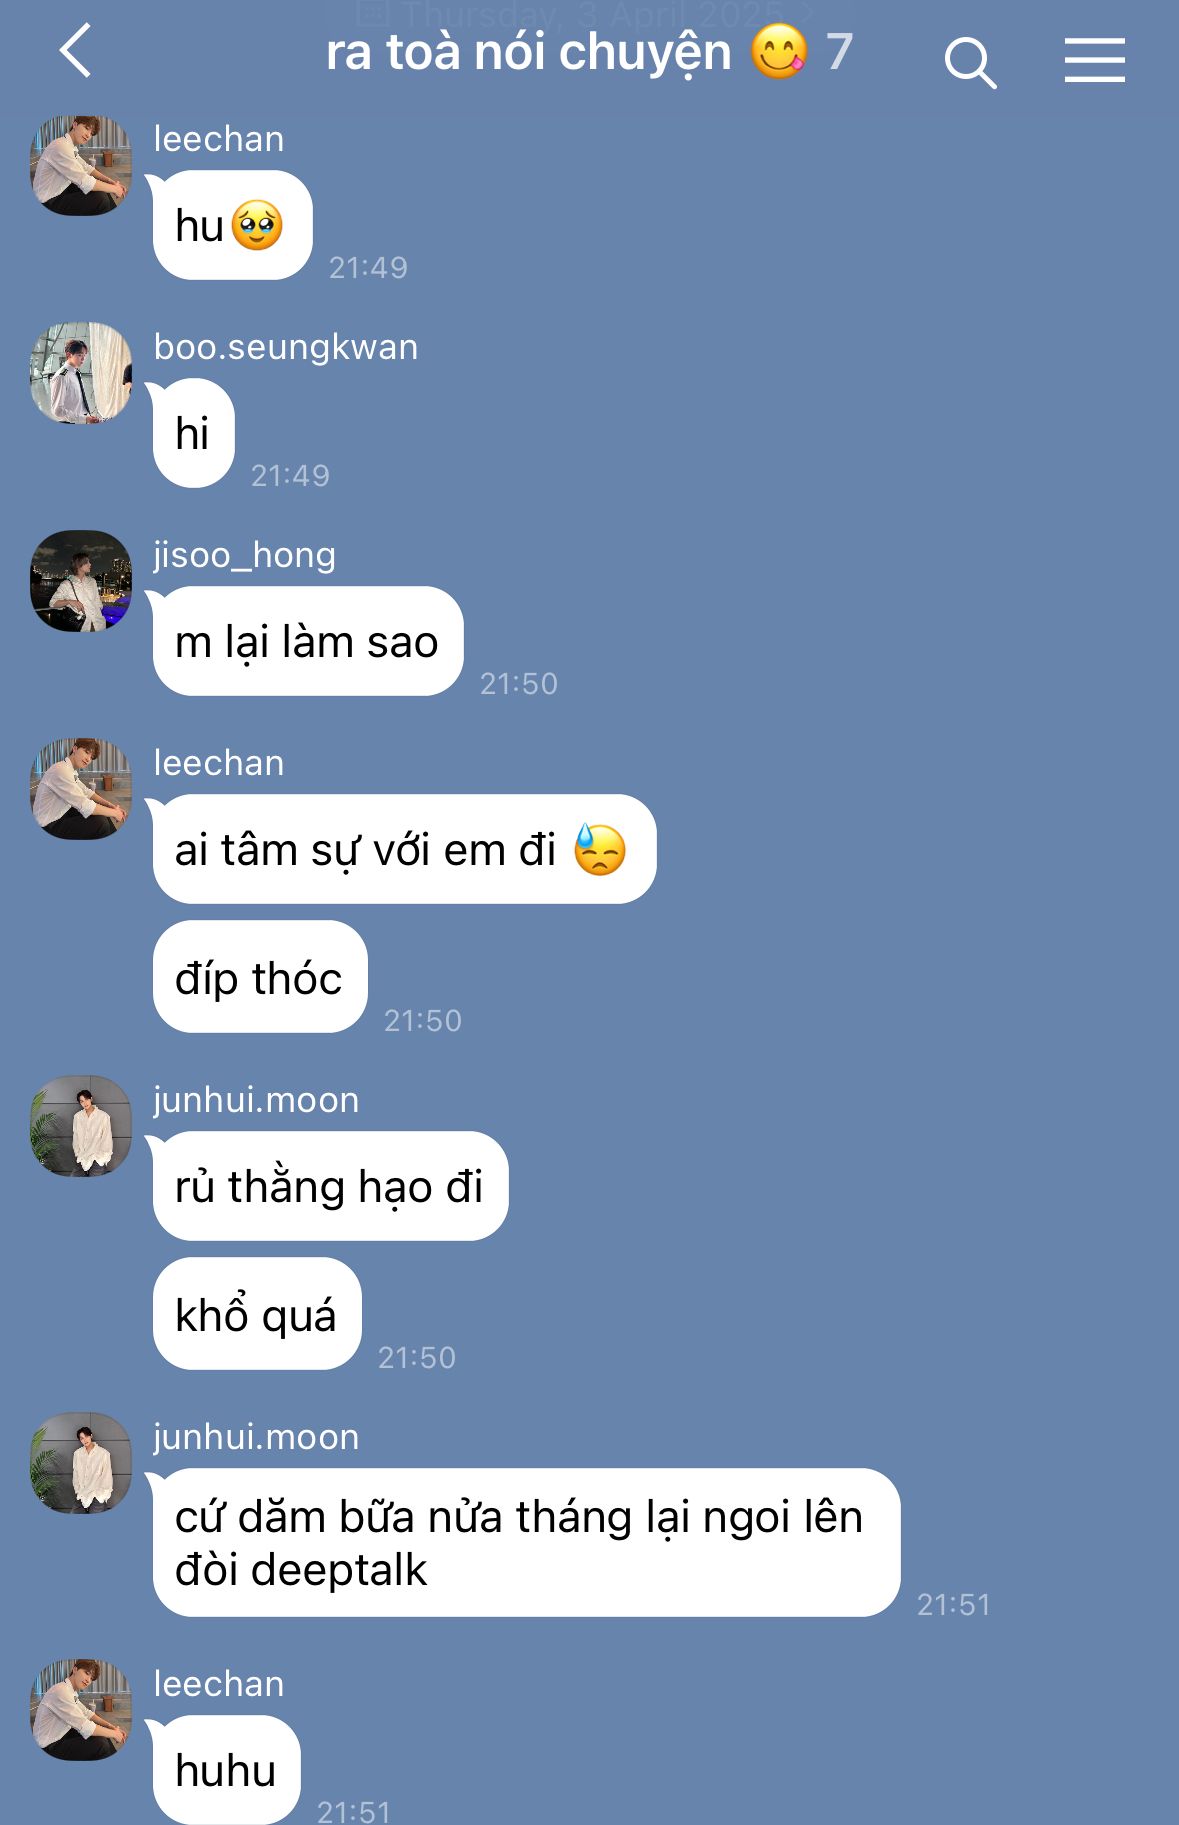Image resolution: width=1179 pixels, height=1825 pixels.
Task: Tap the jisoo_hong sender name
Action: tap(245, 555)
